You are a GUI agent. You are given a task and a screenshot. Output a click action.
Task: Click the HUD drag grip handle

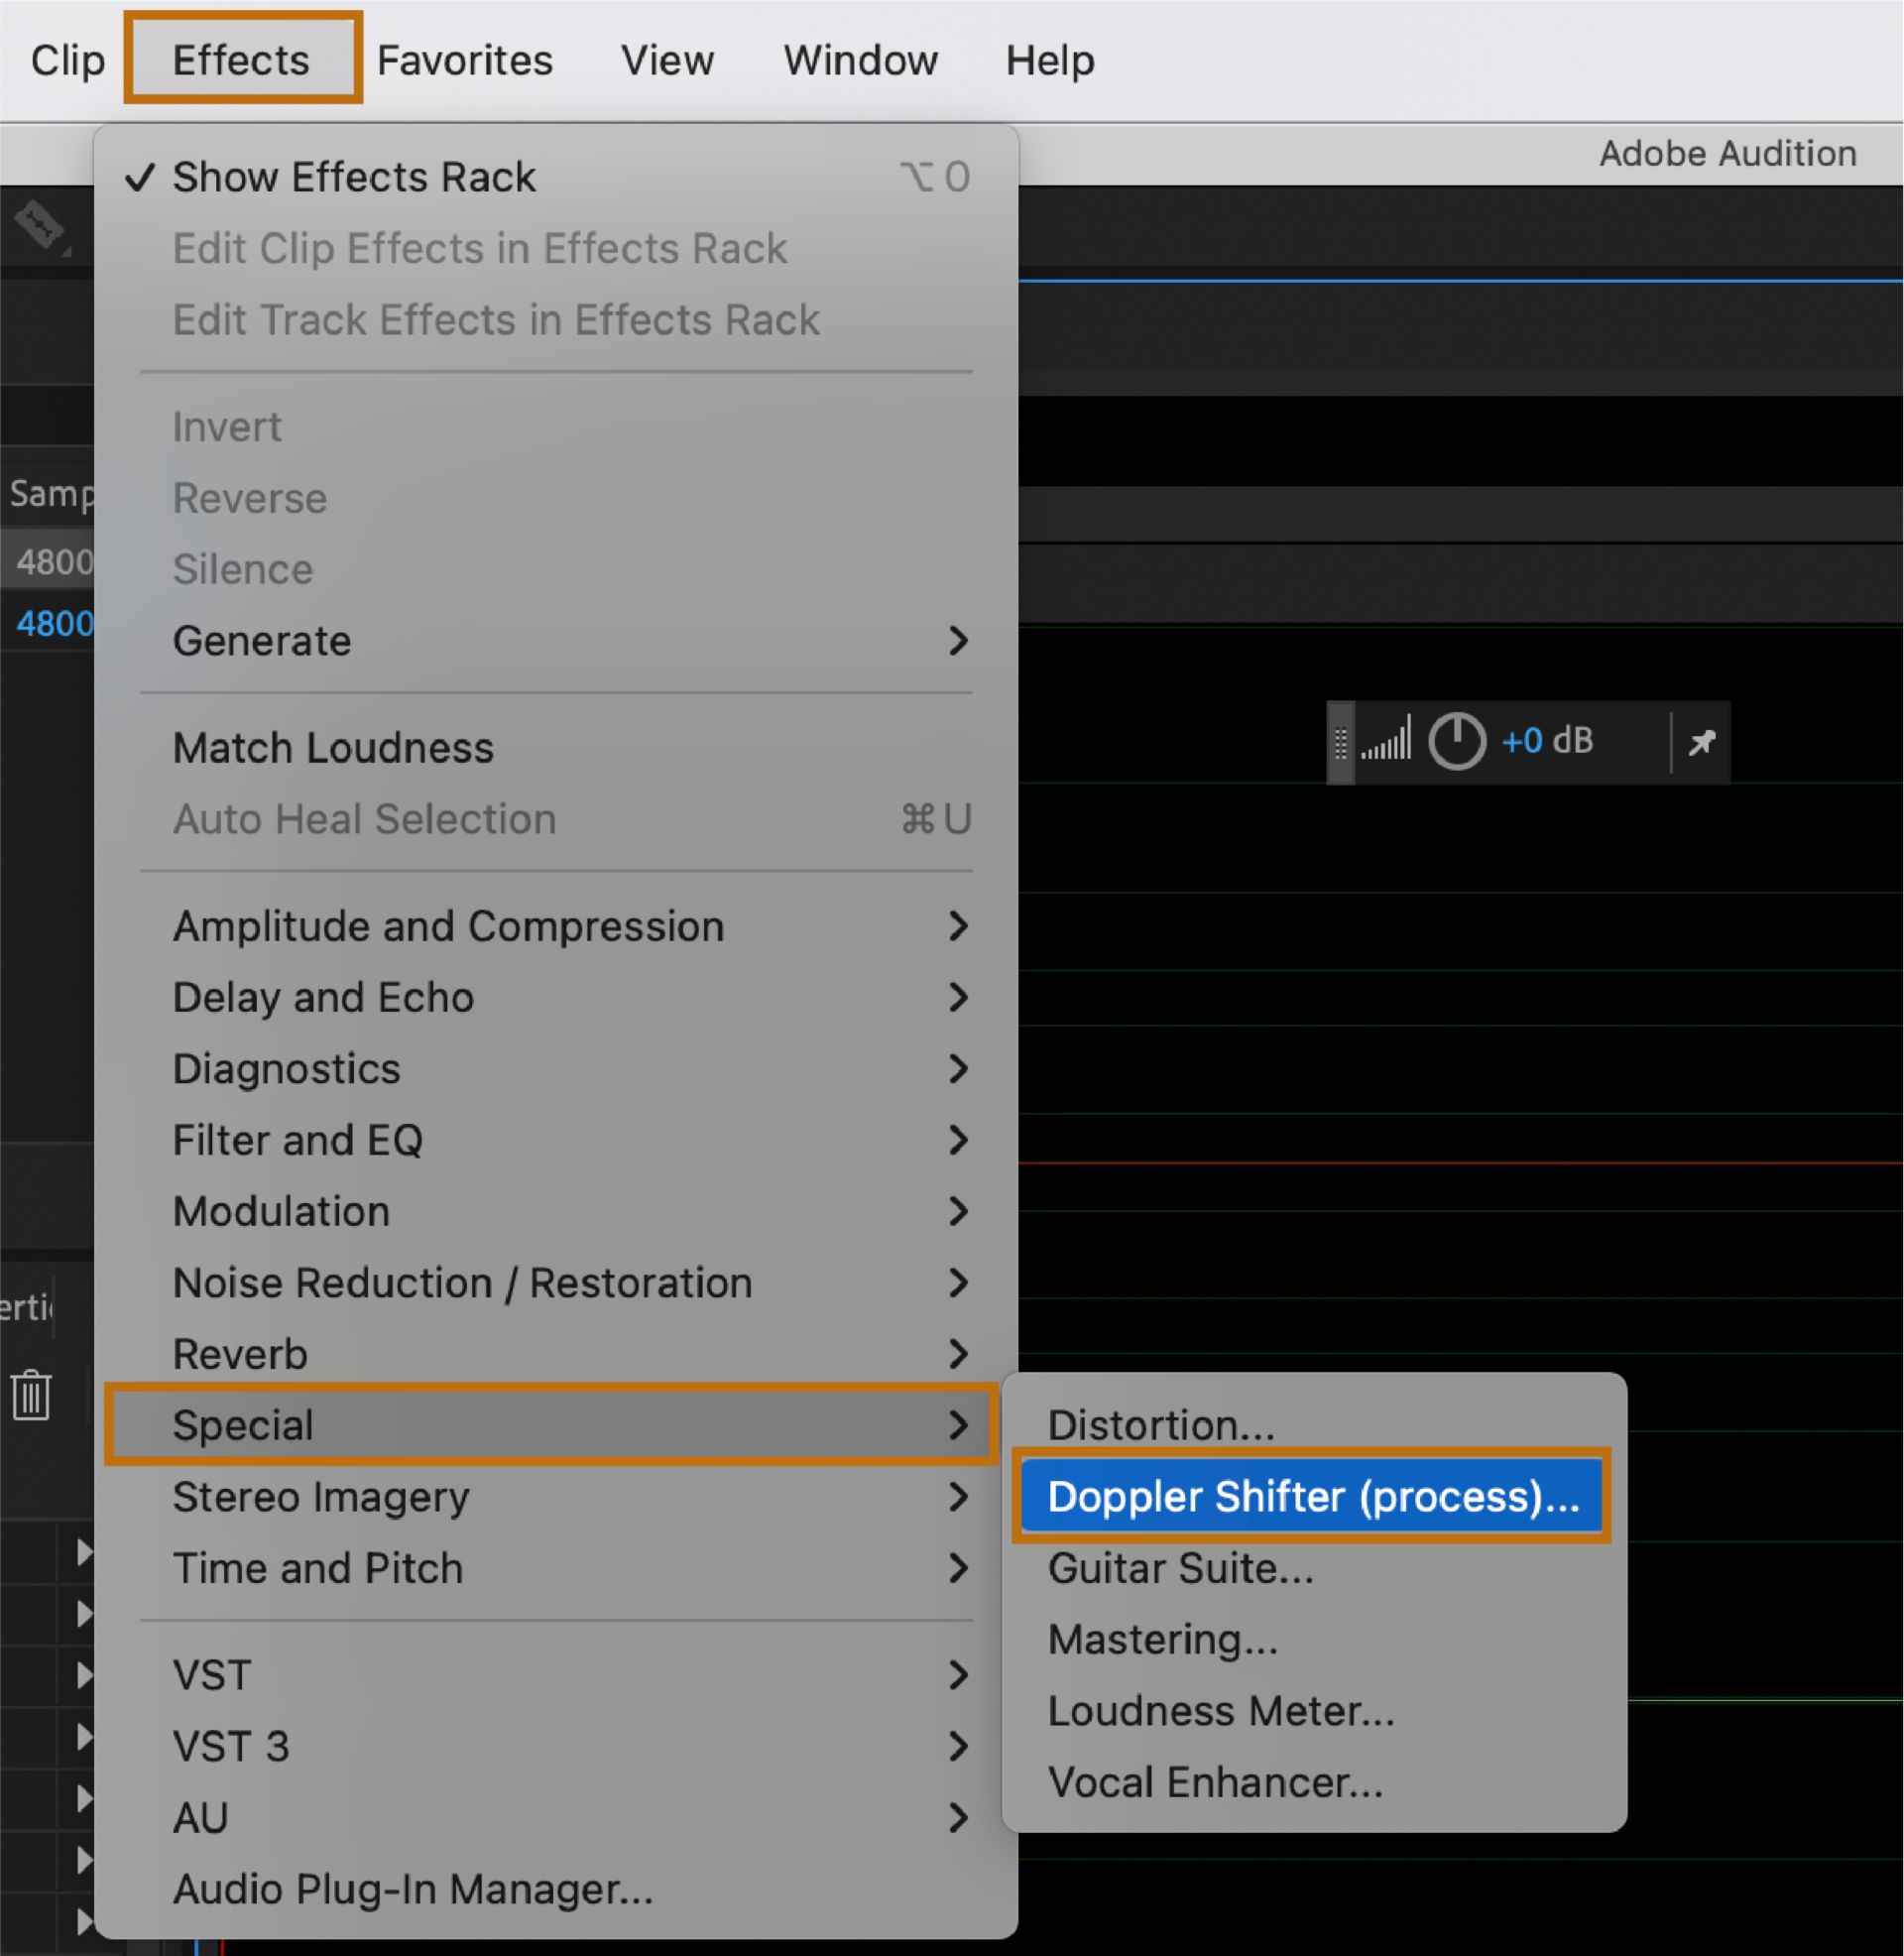click(1340, 743)
